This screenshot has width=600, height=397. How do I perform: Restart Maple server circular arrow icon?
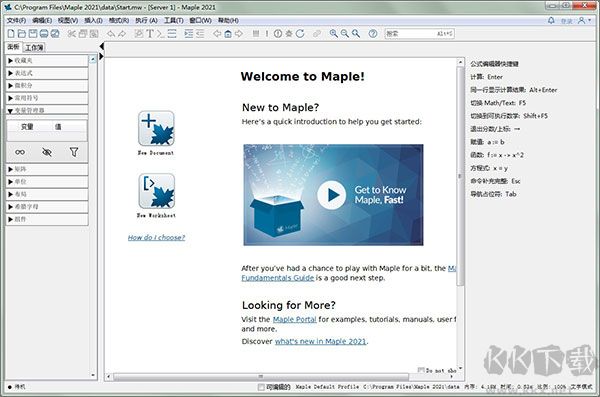click(300, 34)
